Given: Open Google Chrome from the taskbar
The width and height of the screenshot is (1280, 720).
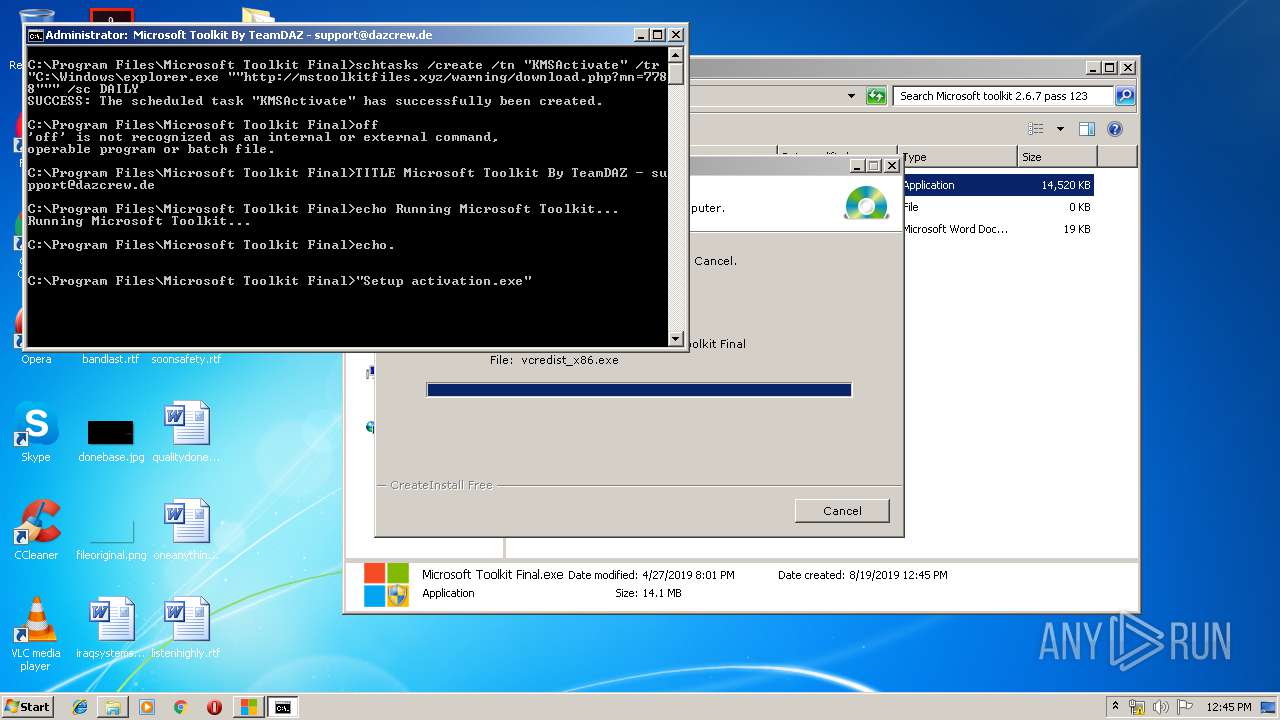Looking at the screenshot, I should click(180, 707).
